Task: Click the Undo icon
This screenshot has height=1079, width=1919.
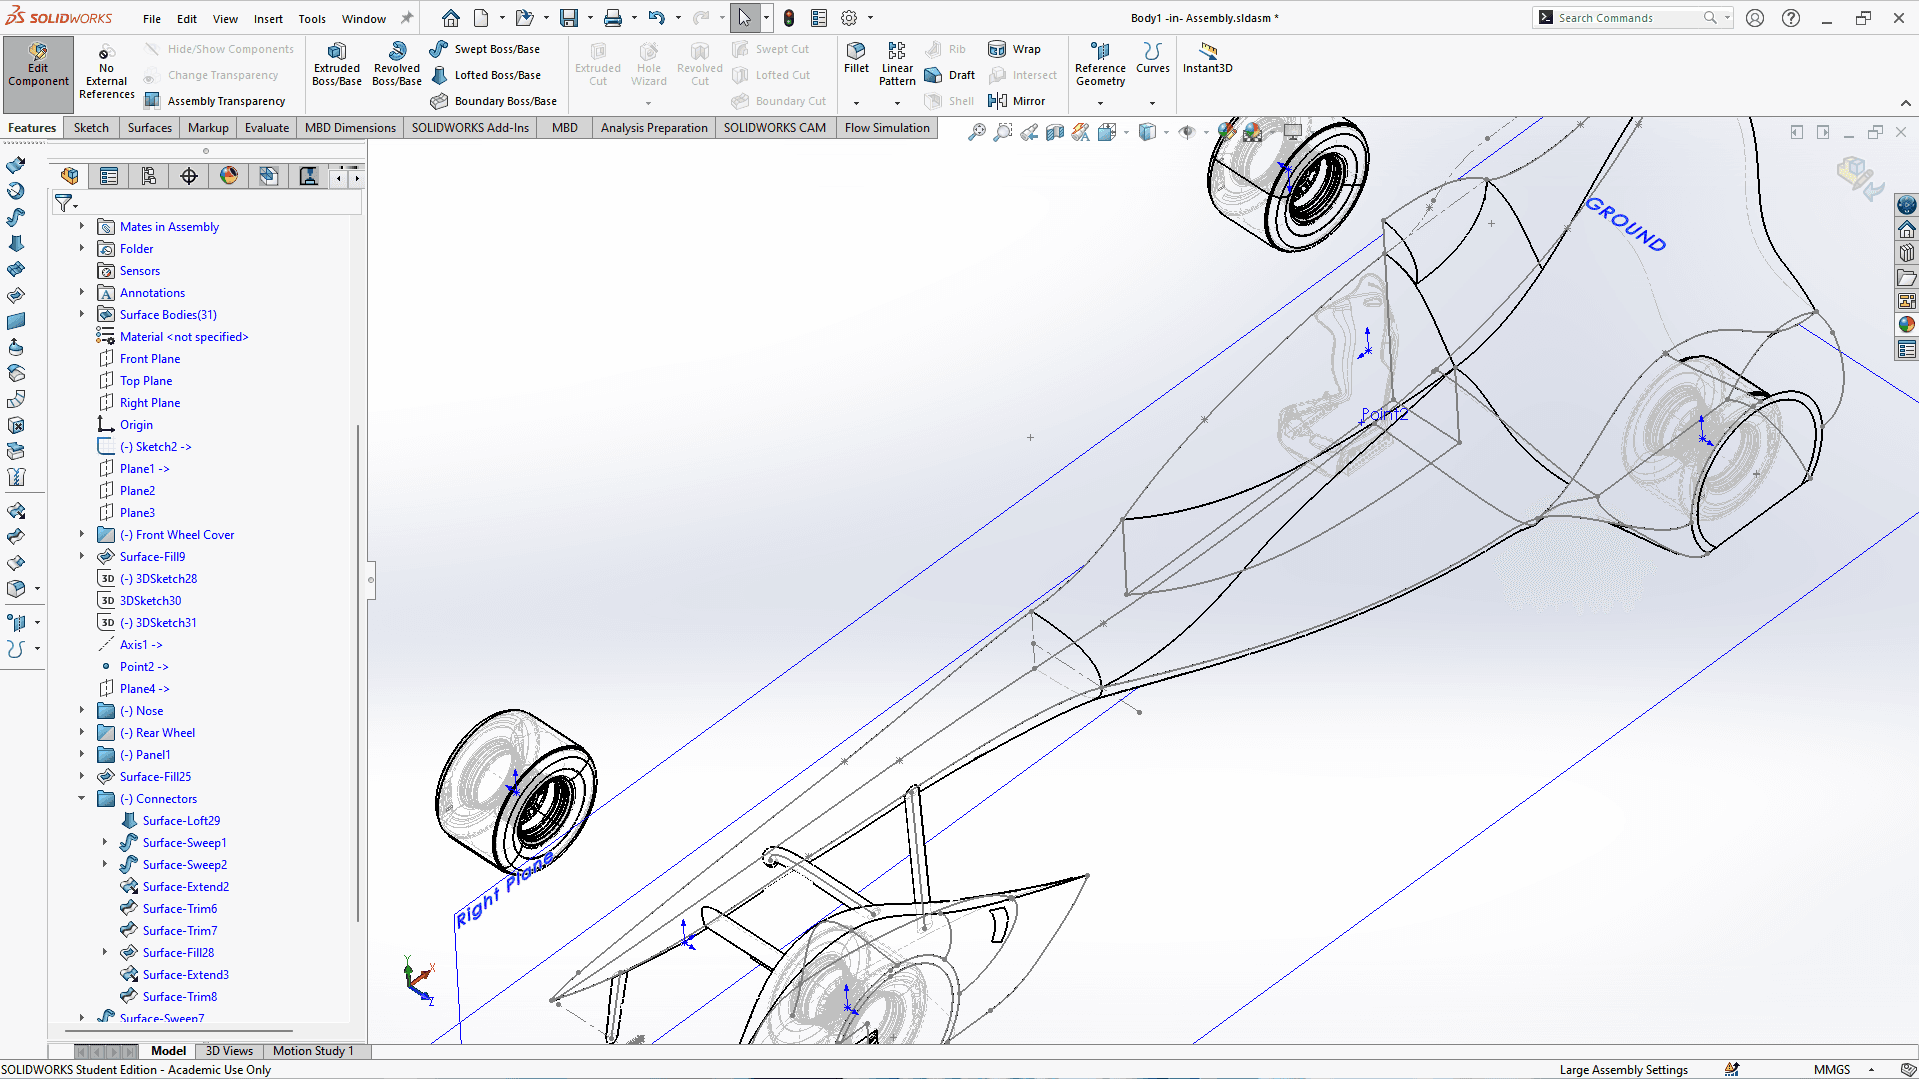Action: point(656,18)
